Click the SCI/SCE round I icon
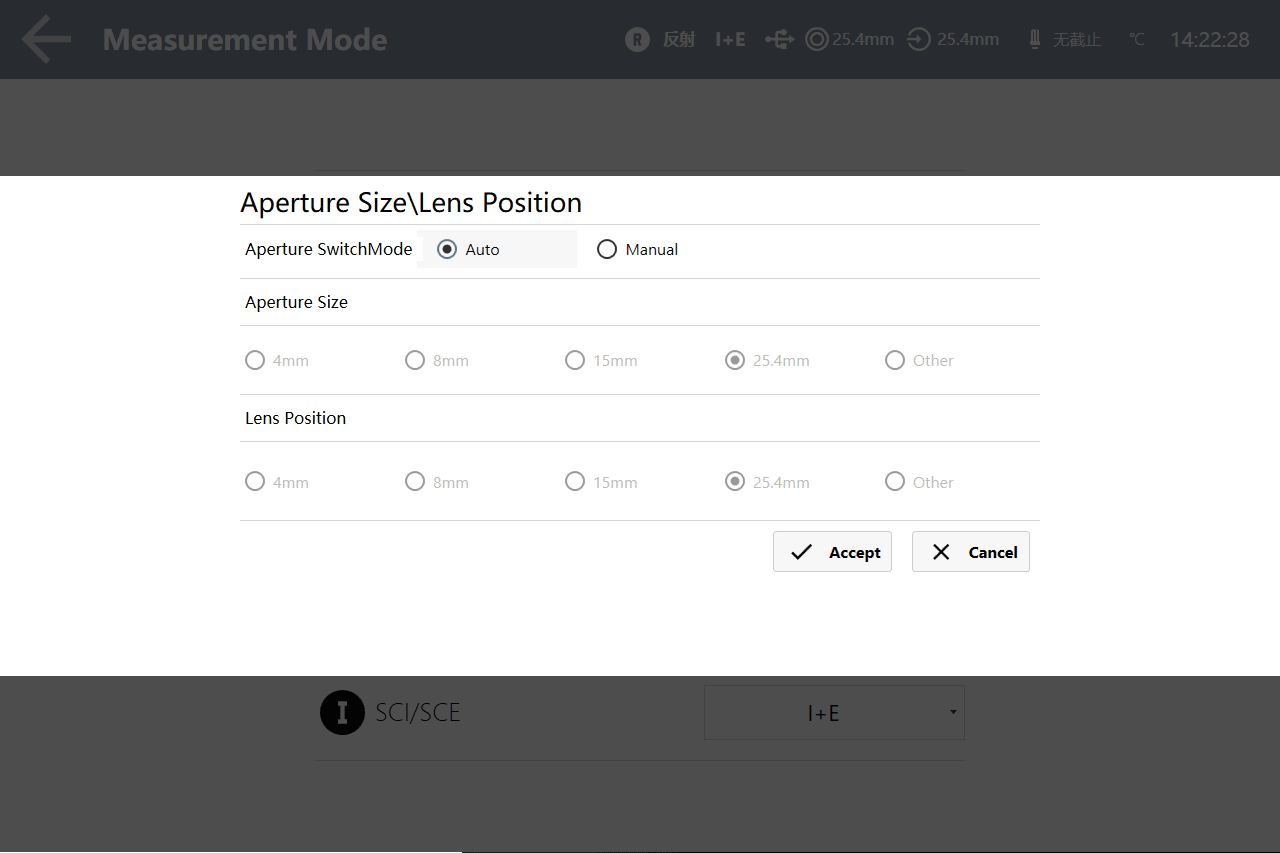This screenshot has width=1280, height=853. pyautogui.click(x=342, y=713)
